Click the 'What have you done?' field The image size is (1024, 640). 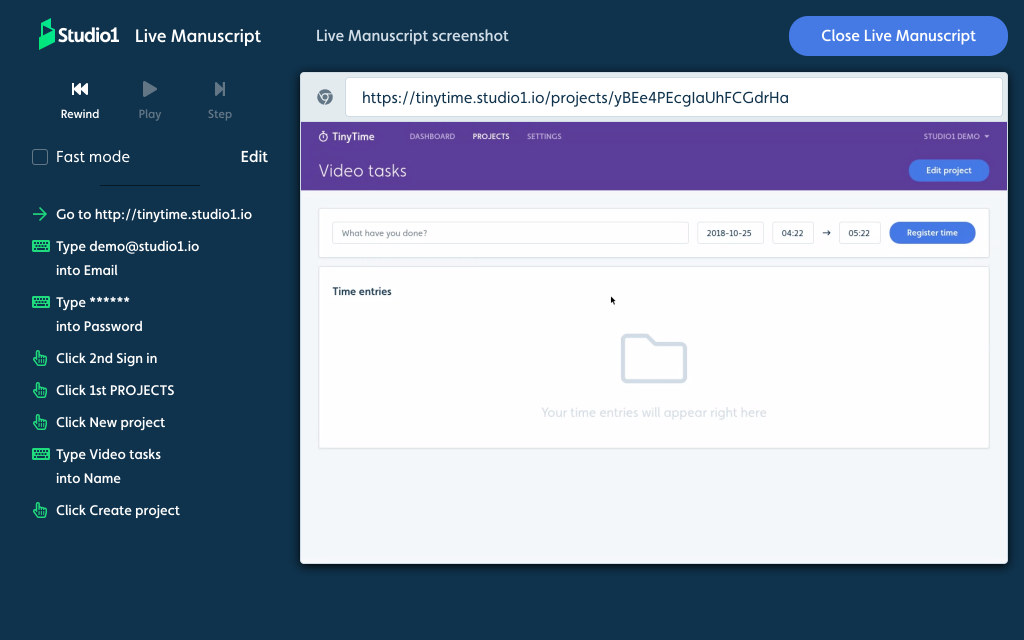coord(510,233)
